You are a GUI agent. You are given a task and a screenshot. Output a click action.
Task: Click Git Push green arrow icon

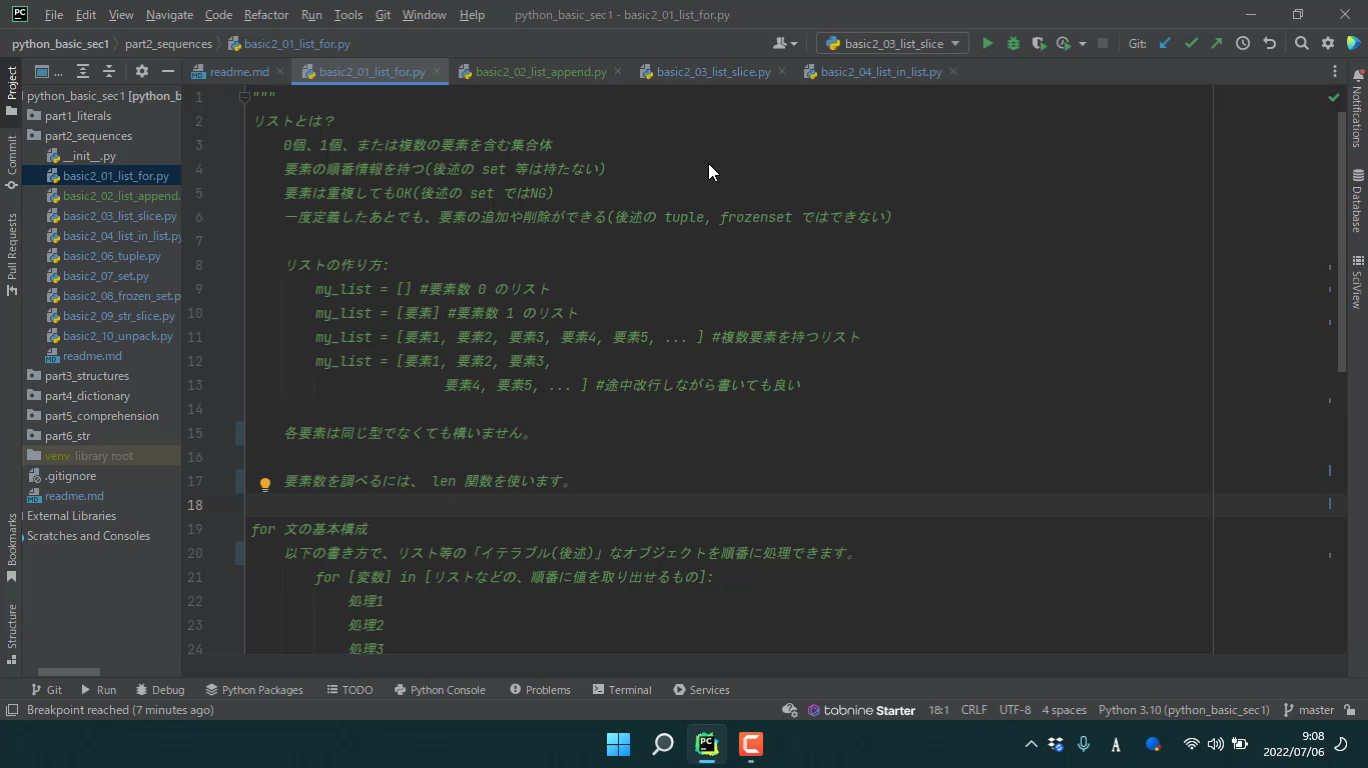1216,44
